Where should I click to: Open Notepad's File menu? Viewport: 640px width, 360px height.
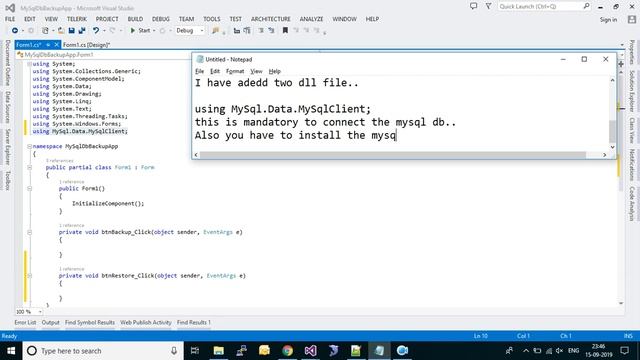[x=199, y=71]
